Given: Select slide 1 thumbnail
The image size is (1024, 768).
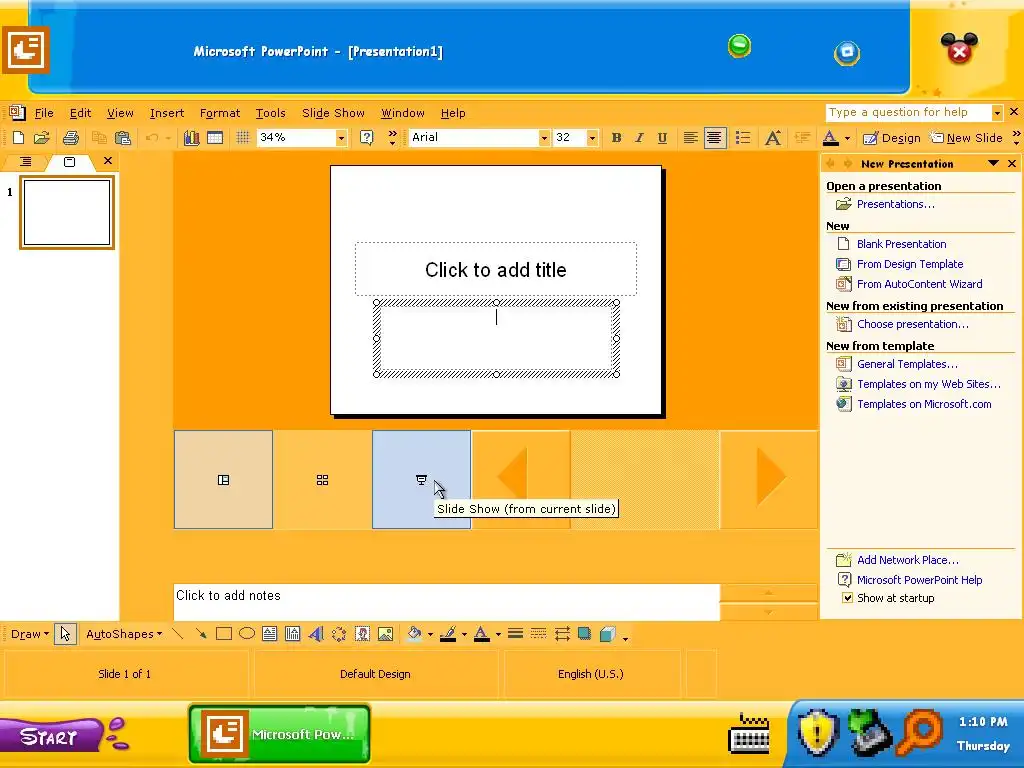Looking at the screenshot, I should [x=67, y=212].
